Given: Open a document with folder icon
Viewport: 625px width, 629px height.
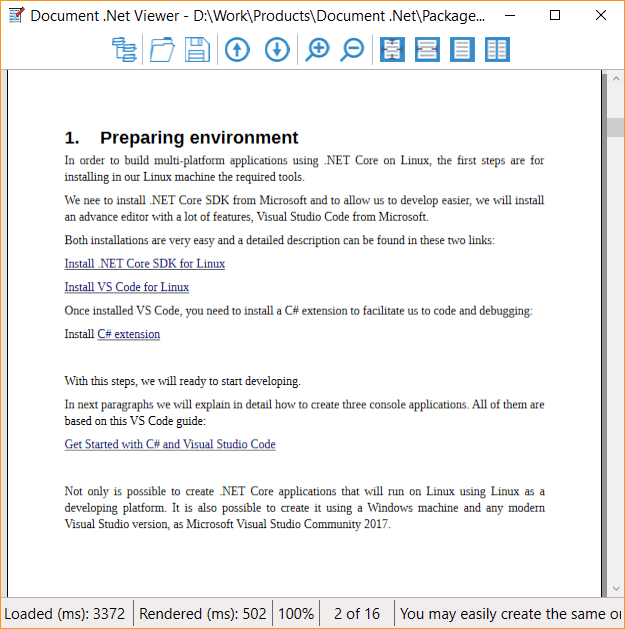Looking at the screenshot, I should click(162, 49).
